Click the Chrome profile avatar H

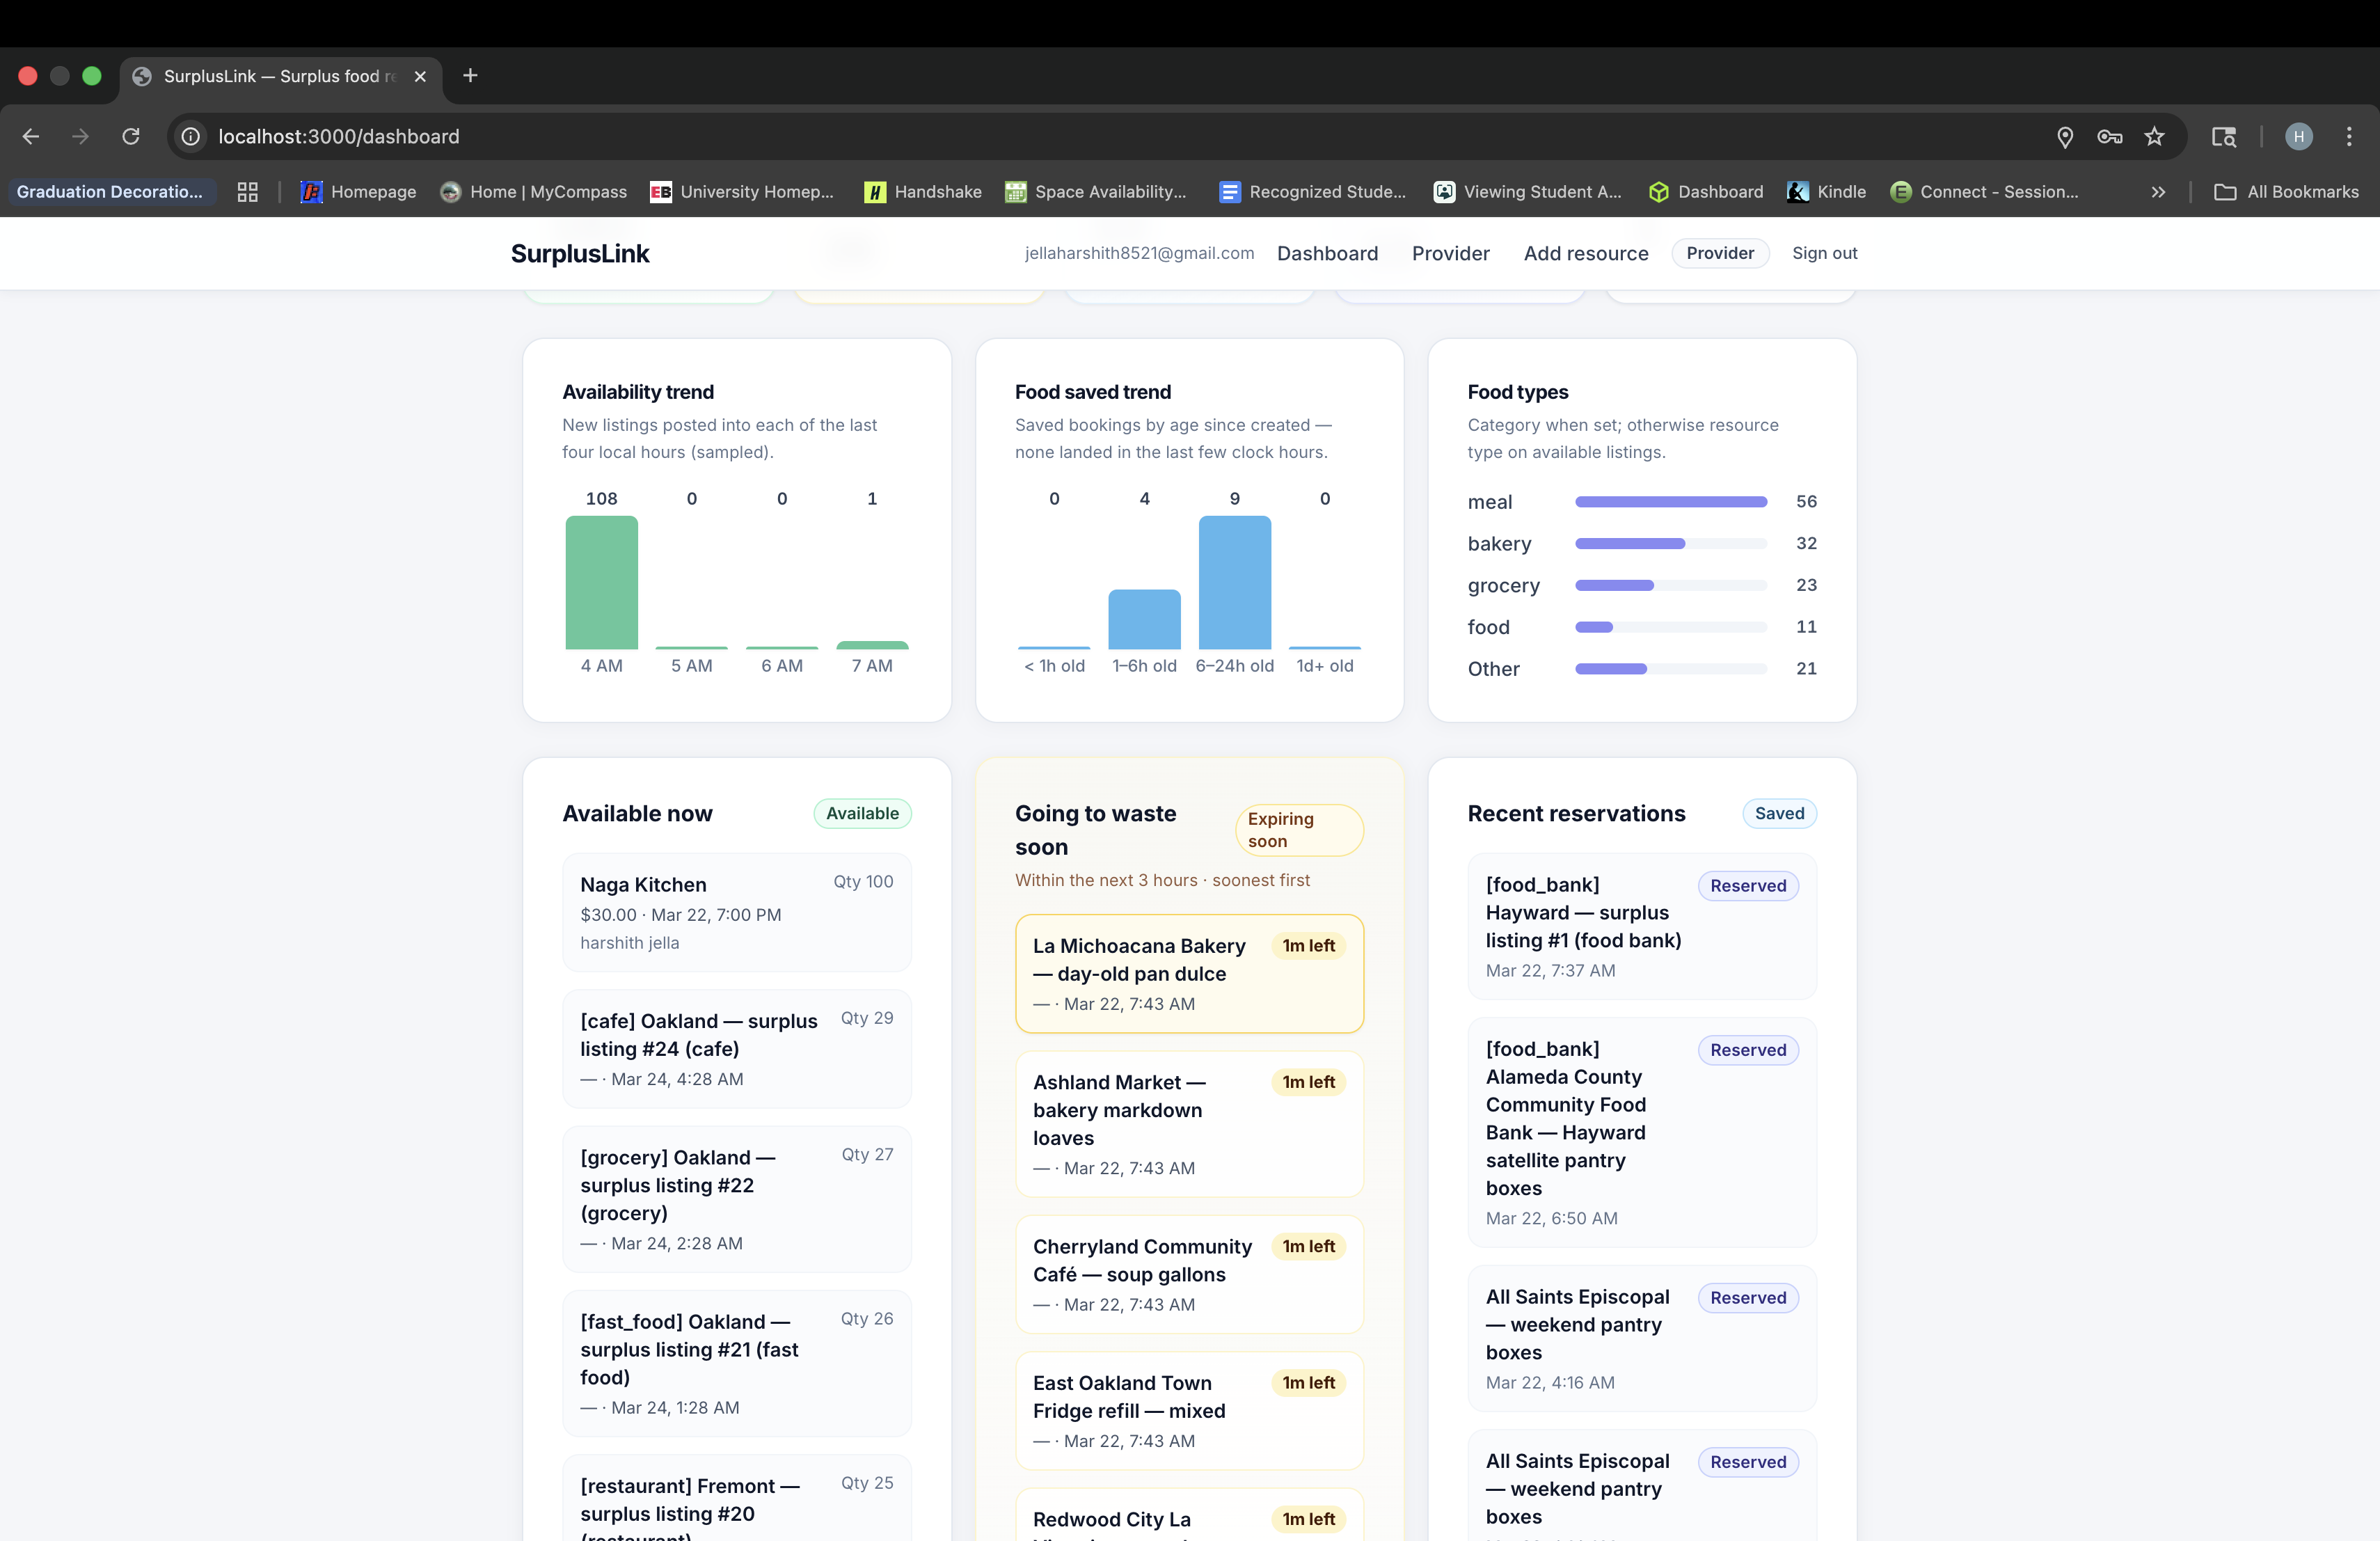(2298, 136)
